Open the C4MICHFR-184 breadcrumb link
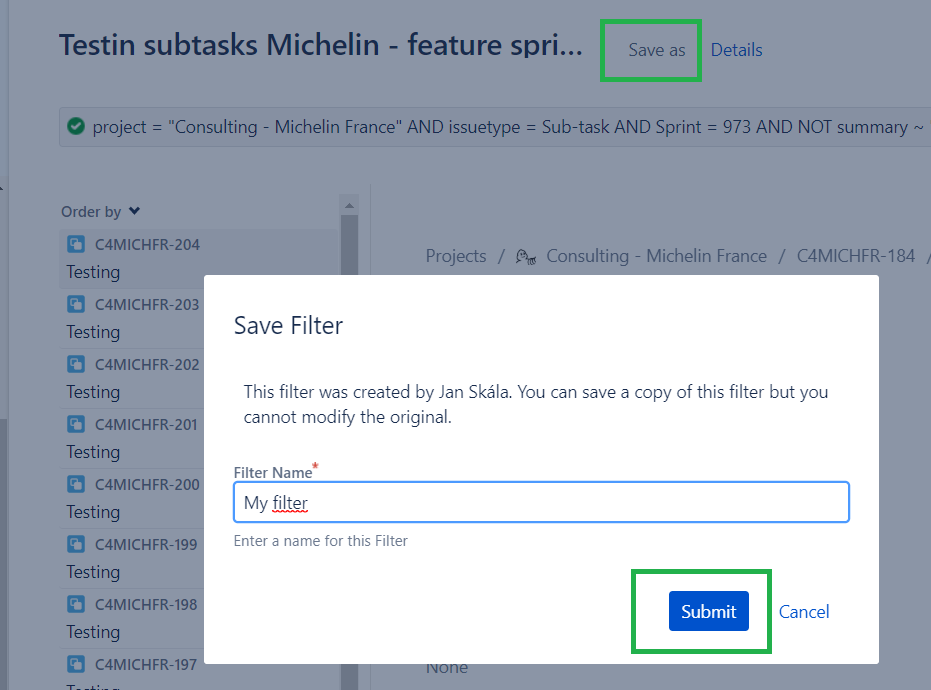Image resolution: width=931 pixels, height=690 pixels. coord(856,256)
